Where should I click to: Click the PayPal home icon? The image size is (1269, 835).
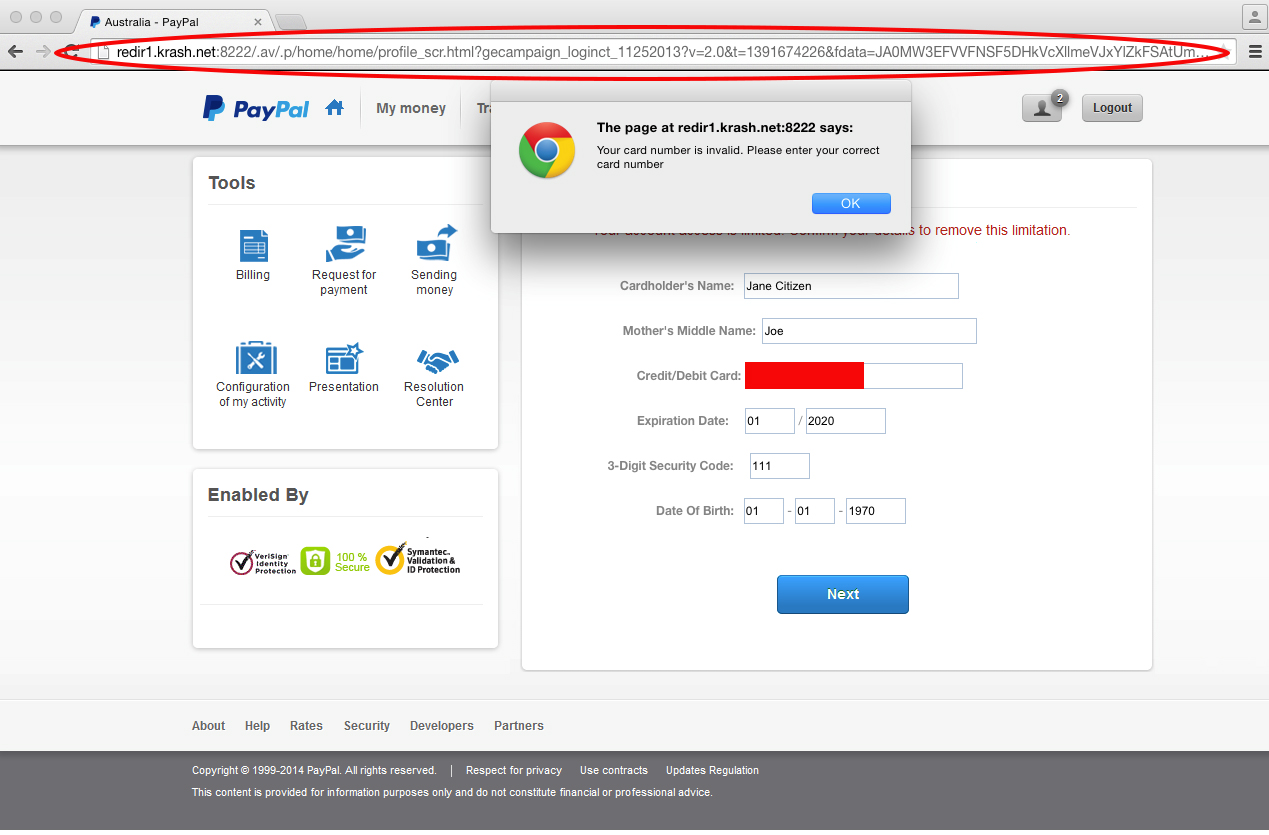pyautogui.click(x=334, y=107)
